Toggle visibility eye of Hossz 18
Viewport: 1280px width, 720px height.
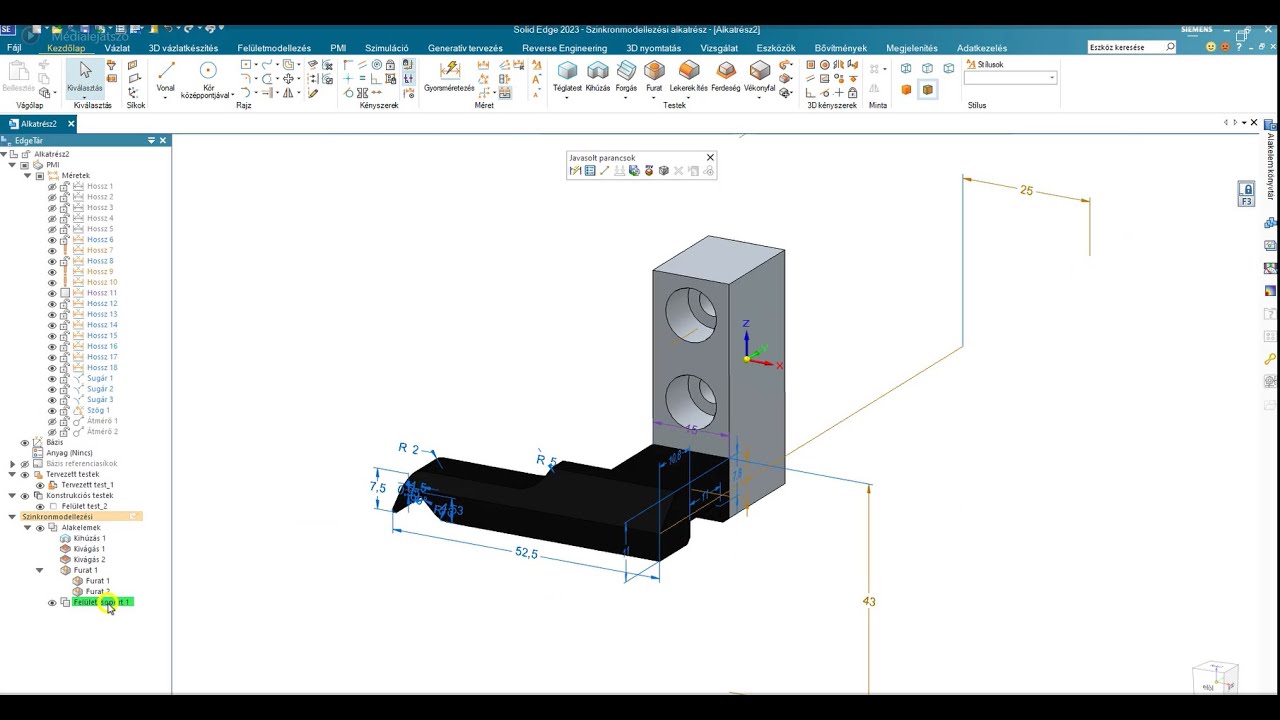[52, 368]
